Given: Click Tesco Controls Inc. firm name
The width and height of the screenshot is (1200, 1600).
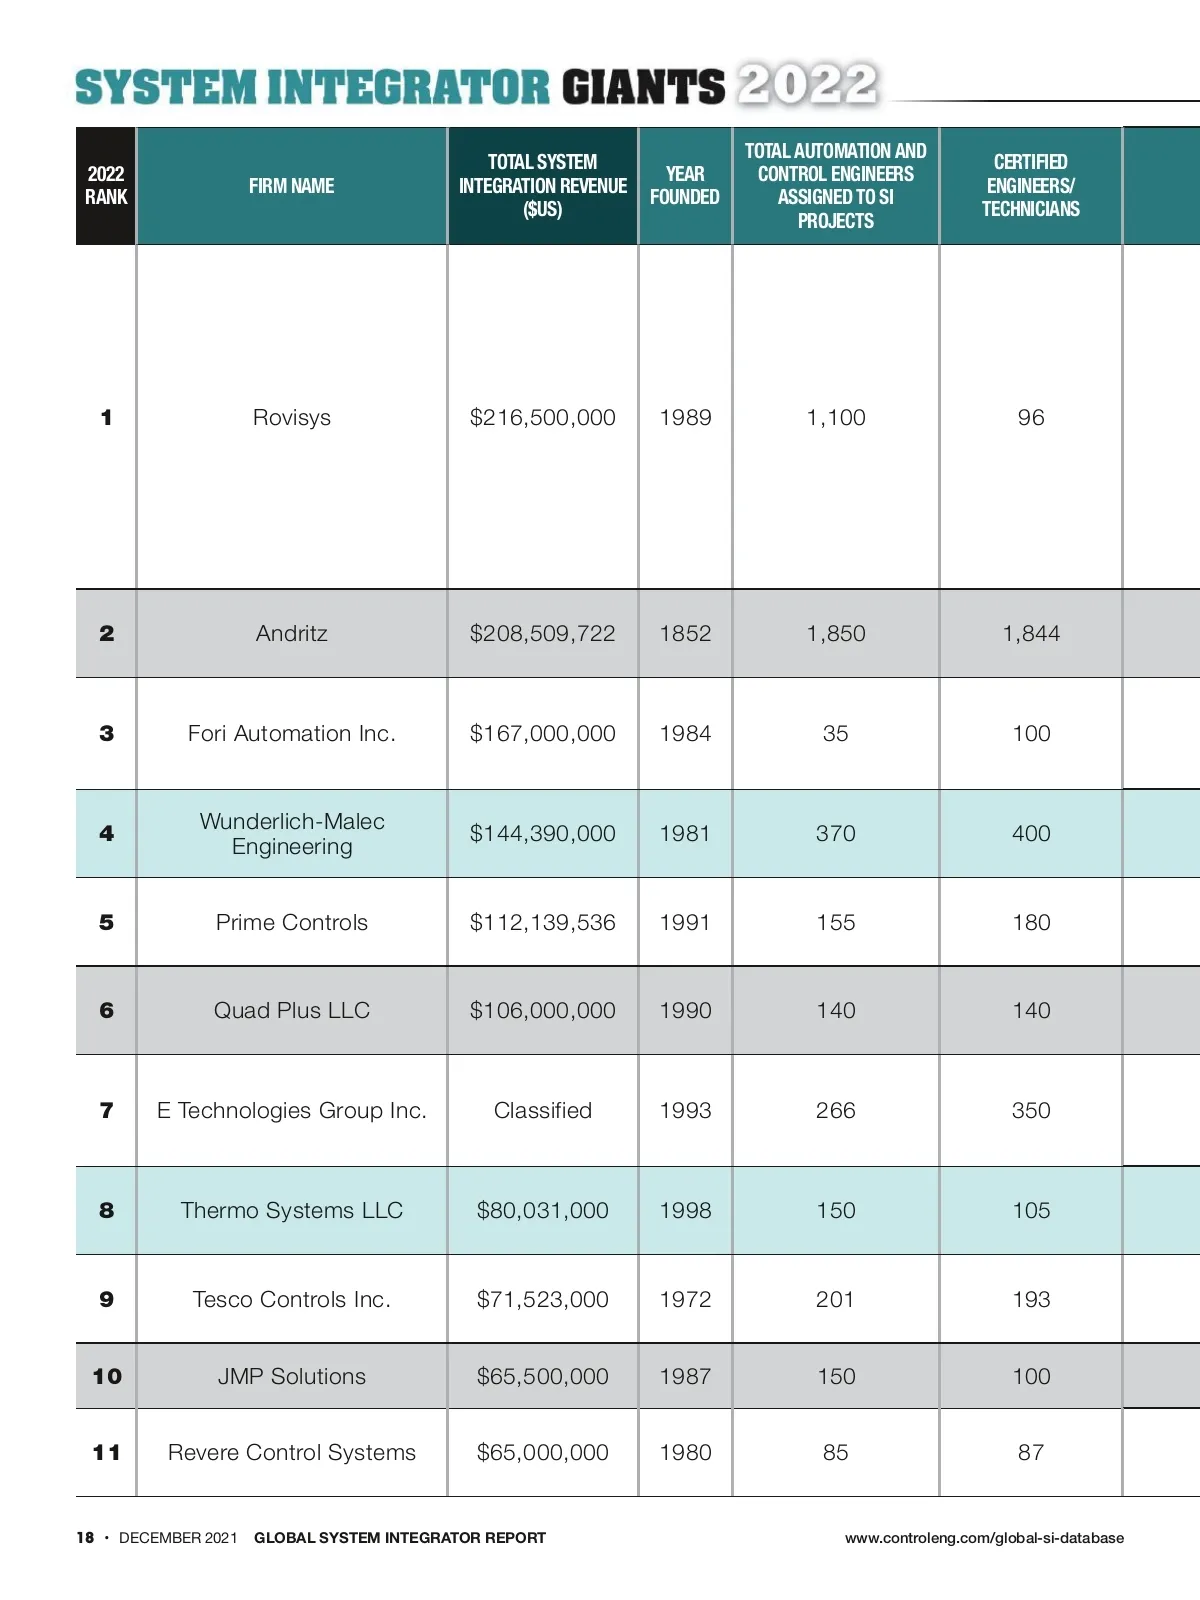Looking at the screenshot, I should (291, 1300).
